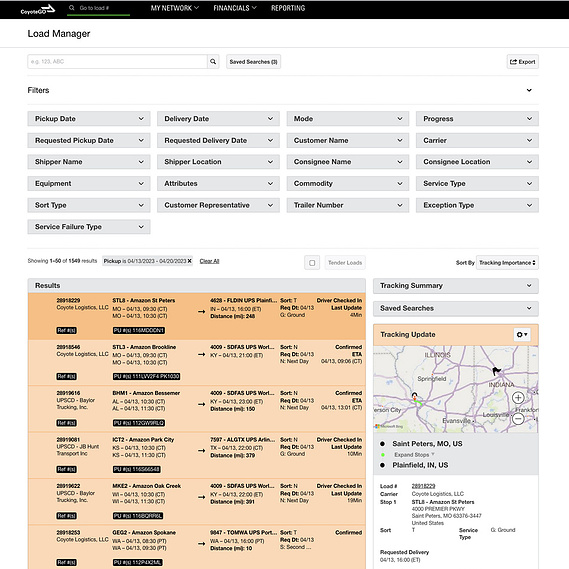Open the Delivery Date filter dropdown
The height and width of the screenshot is (569, 569).
[x=218, y=119]
